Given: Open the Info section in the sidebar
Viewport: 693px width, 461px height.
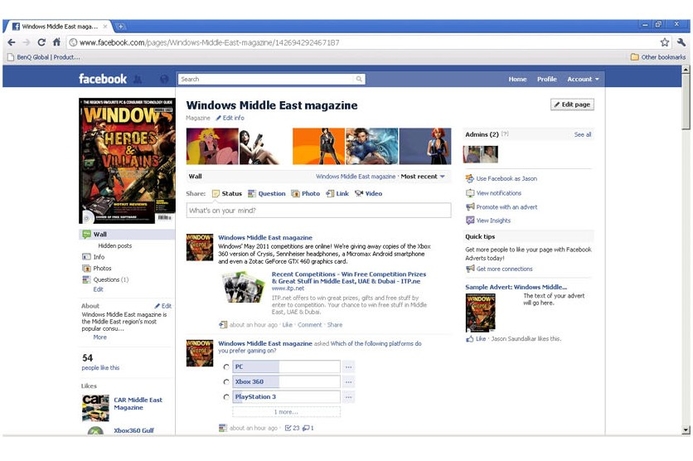Looking at the screenshot, I should [x=94, y=257].
